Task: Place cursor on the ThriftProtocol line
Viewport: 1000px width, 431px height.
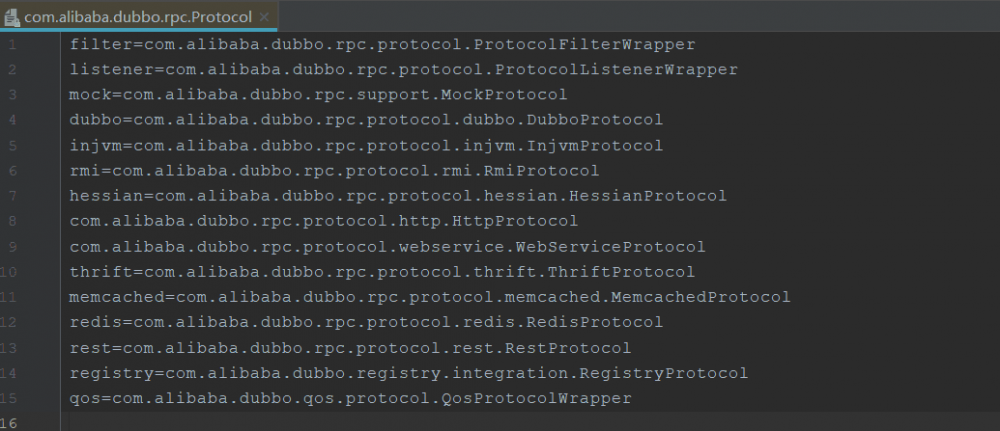Action: coord(382,272)
